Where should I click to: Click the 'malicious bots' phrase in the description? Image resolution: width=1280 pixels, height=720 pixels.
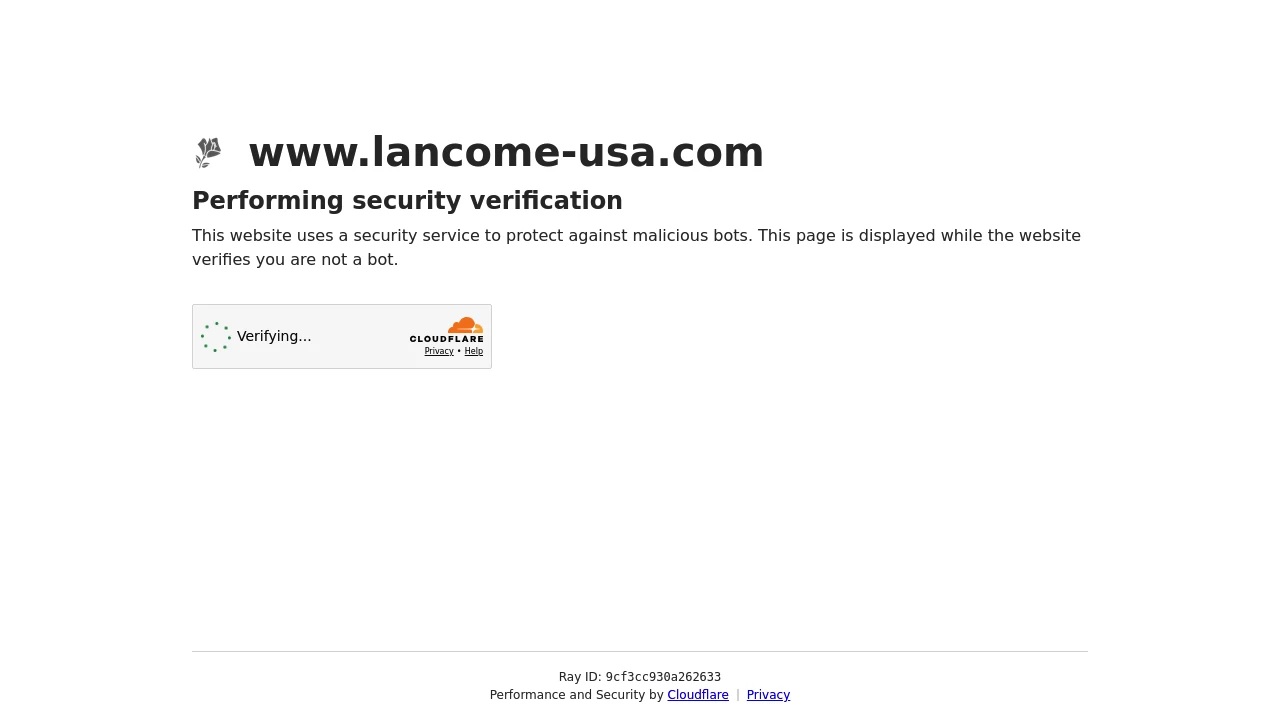point(692,236)
